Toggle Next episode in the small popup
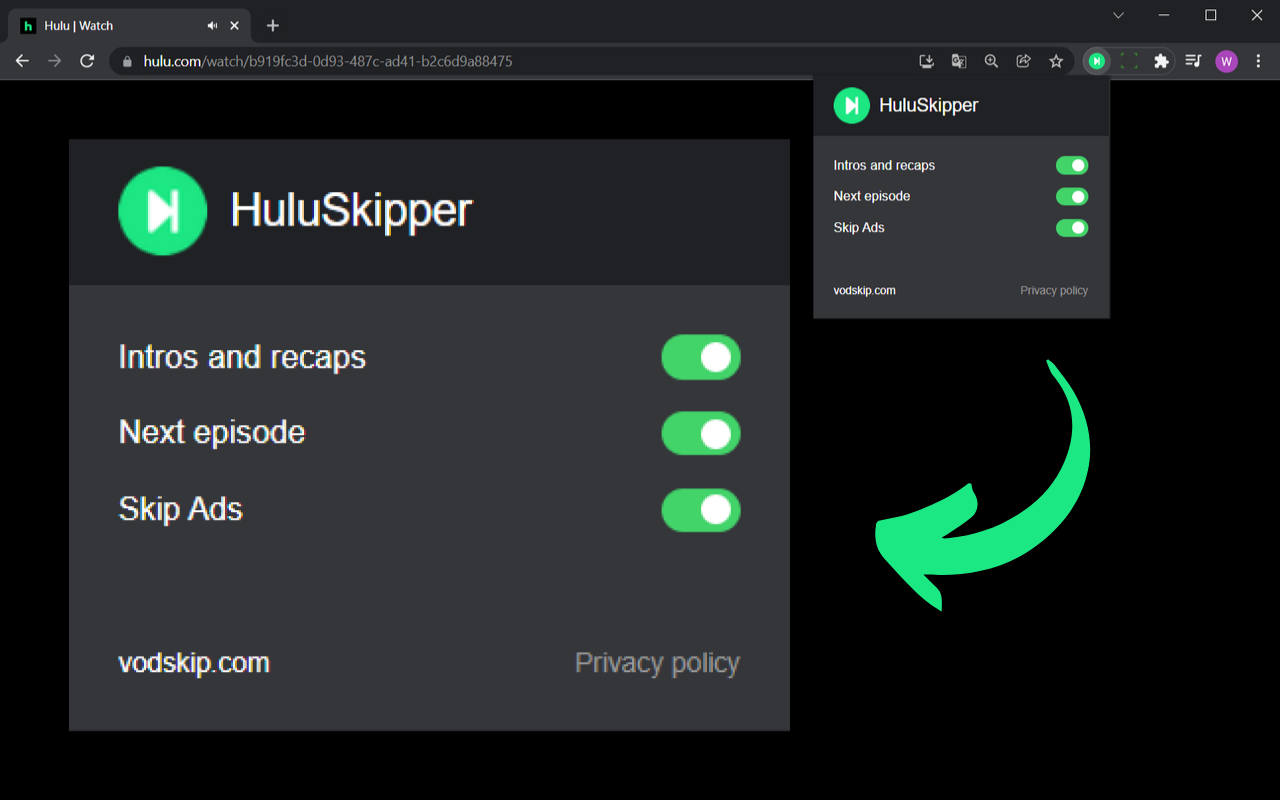The width and height of the screenshot is (1280, 800). 1072,196
